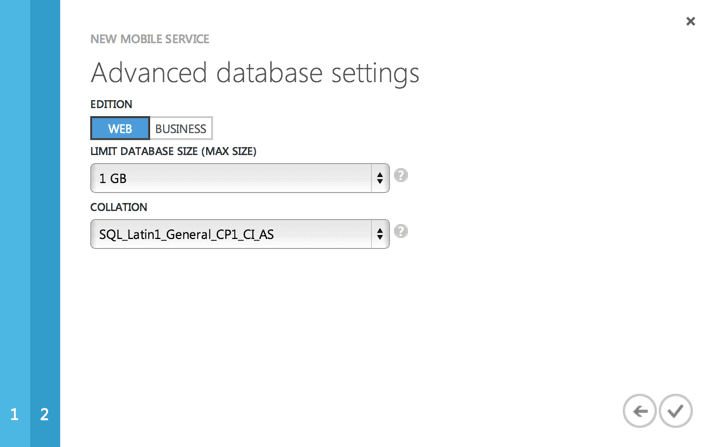Open the SQL_Latin1_General_CP1_CI_AS collation dropdown
This screenshot has height=447, width=710.
tap(230, 235)
